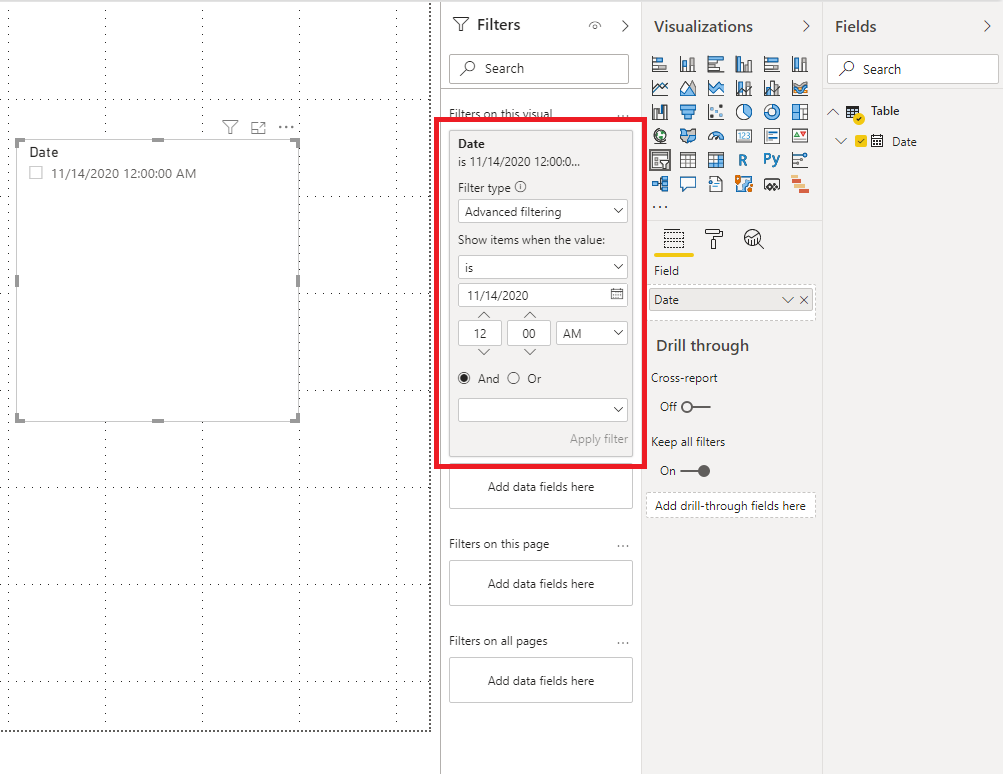Open the Date field well chevron
This screenshot has height=774, width=1003.
pyautogui.click(x=787, y=300)
